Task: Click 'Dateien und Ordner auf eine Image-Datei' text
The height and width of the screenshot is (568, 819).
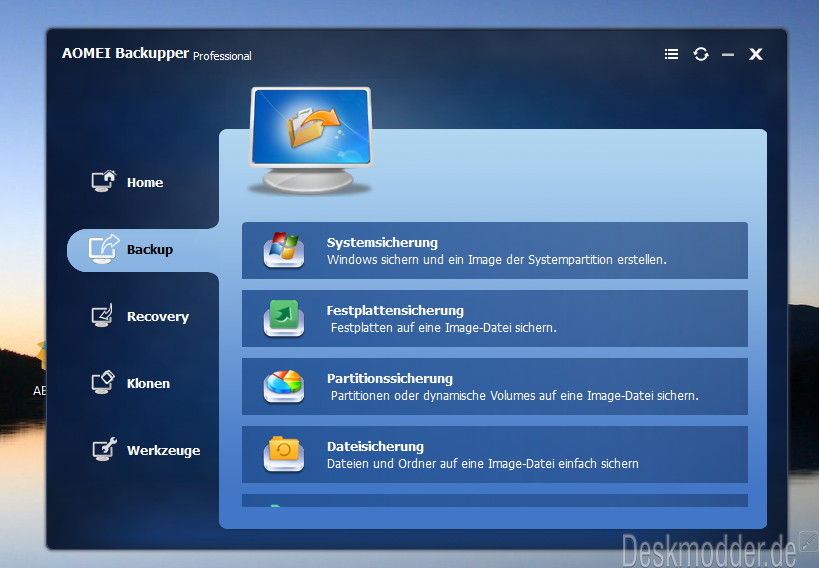Action: pos(483,463)
